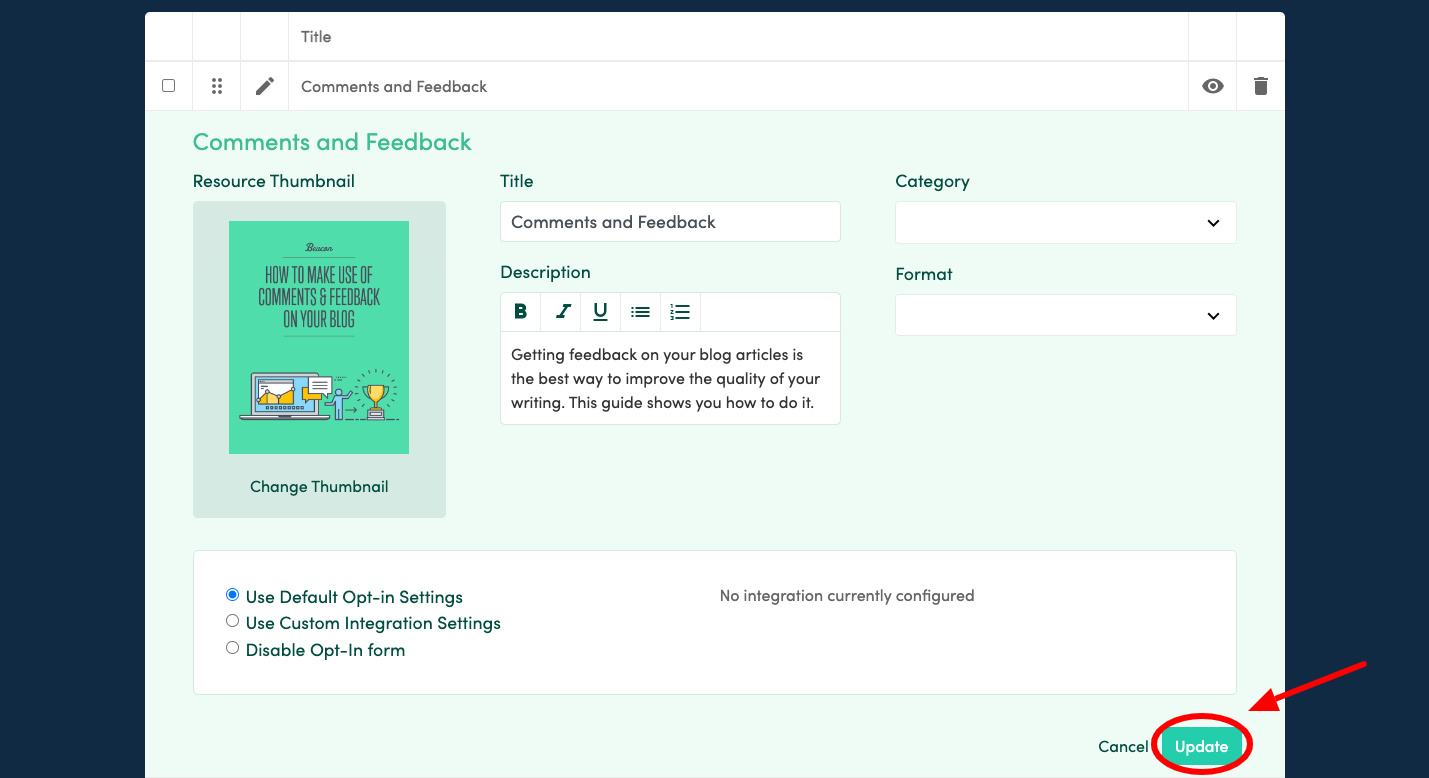Insert a numbered list in the description
Image resolution: width=1429 pixels, height=778 pixels.
point(680,311)
